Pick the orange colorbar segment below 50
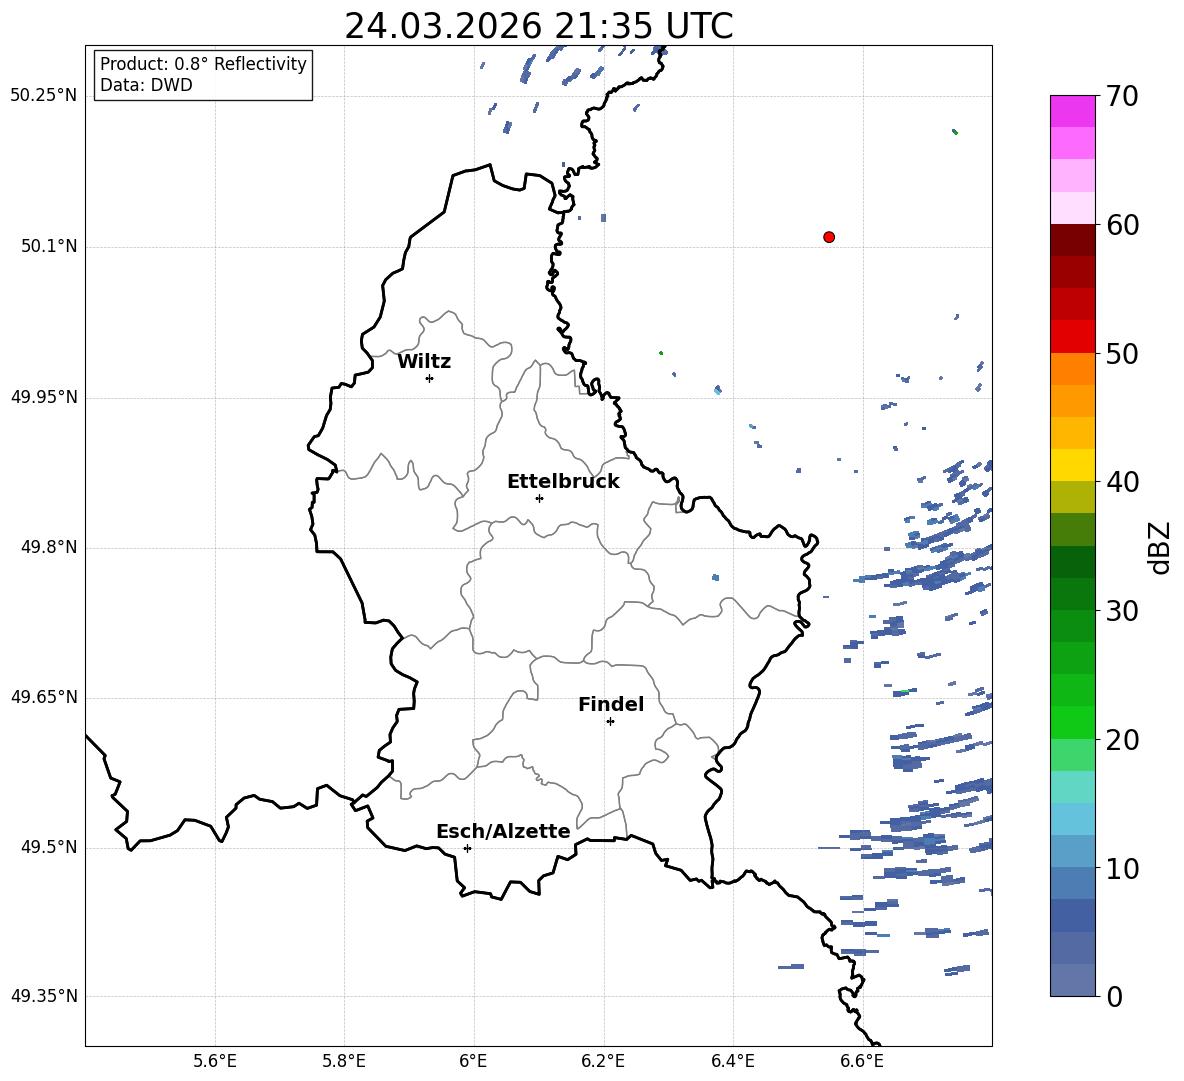Screen dimensions: 1184x1081 point(1072,369)
